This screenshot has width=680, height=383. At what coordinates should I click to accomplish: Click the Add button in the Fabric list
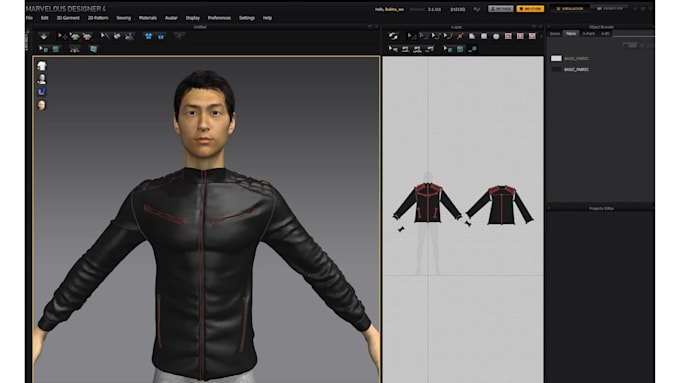[x=631, y=45]
